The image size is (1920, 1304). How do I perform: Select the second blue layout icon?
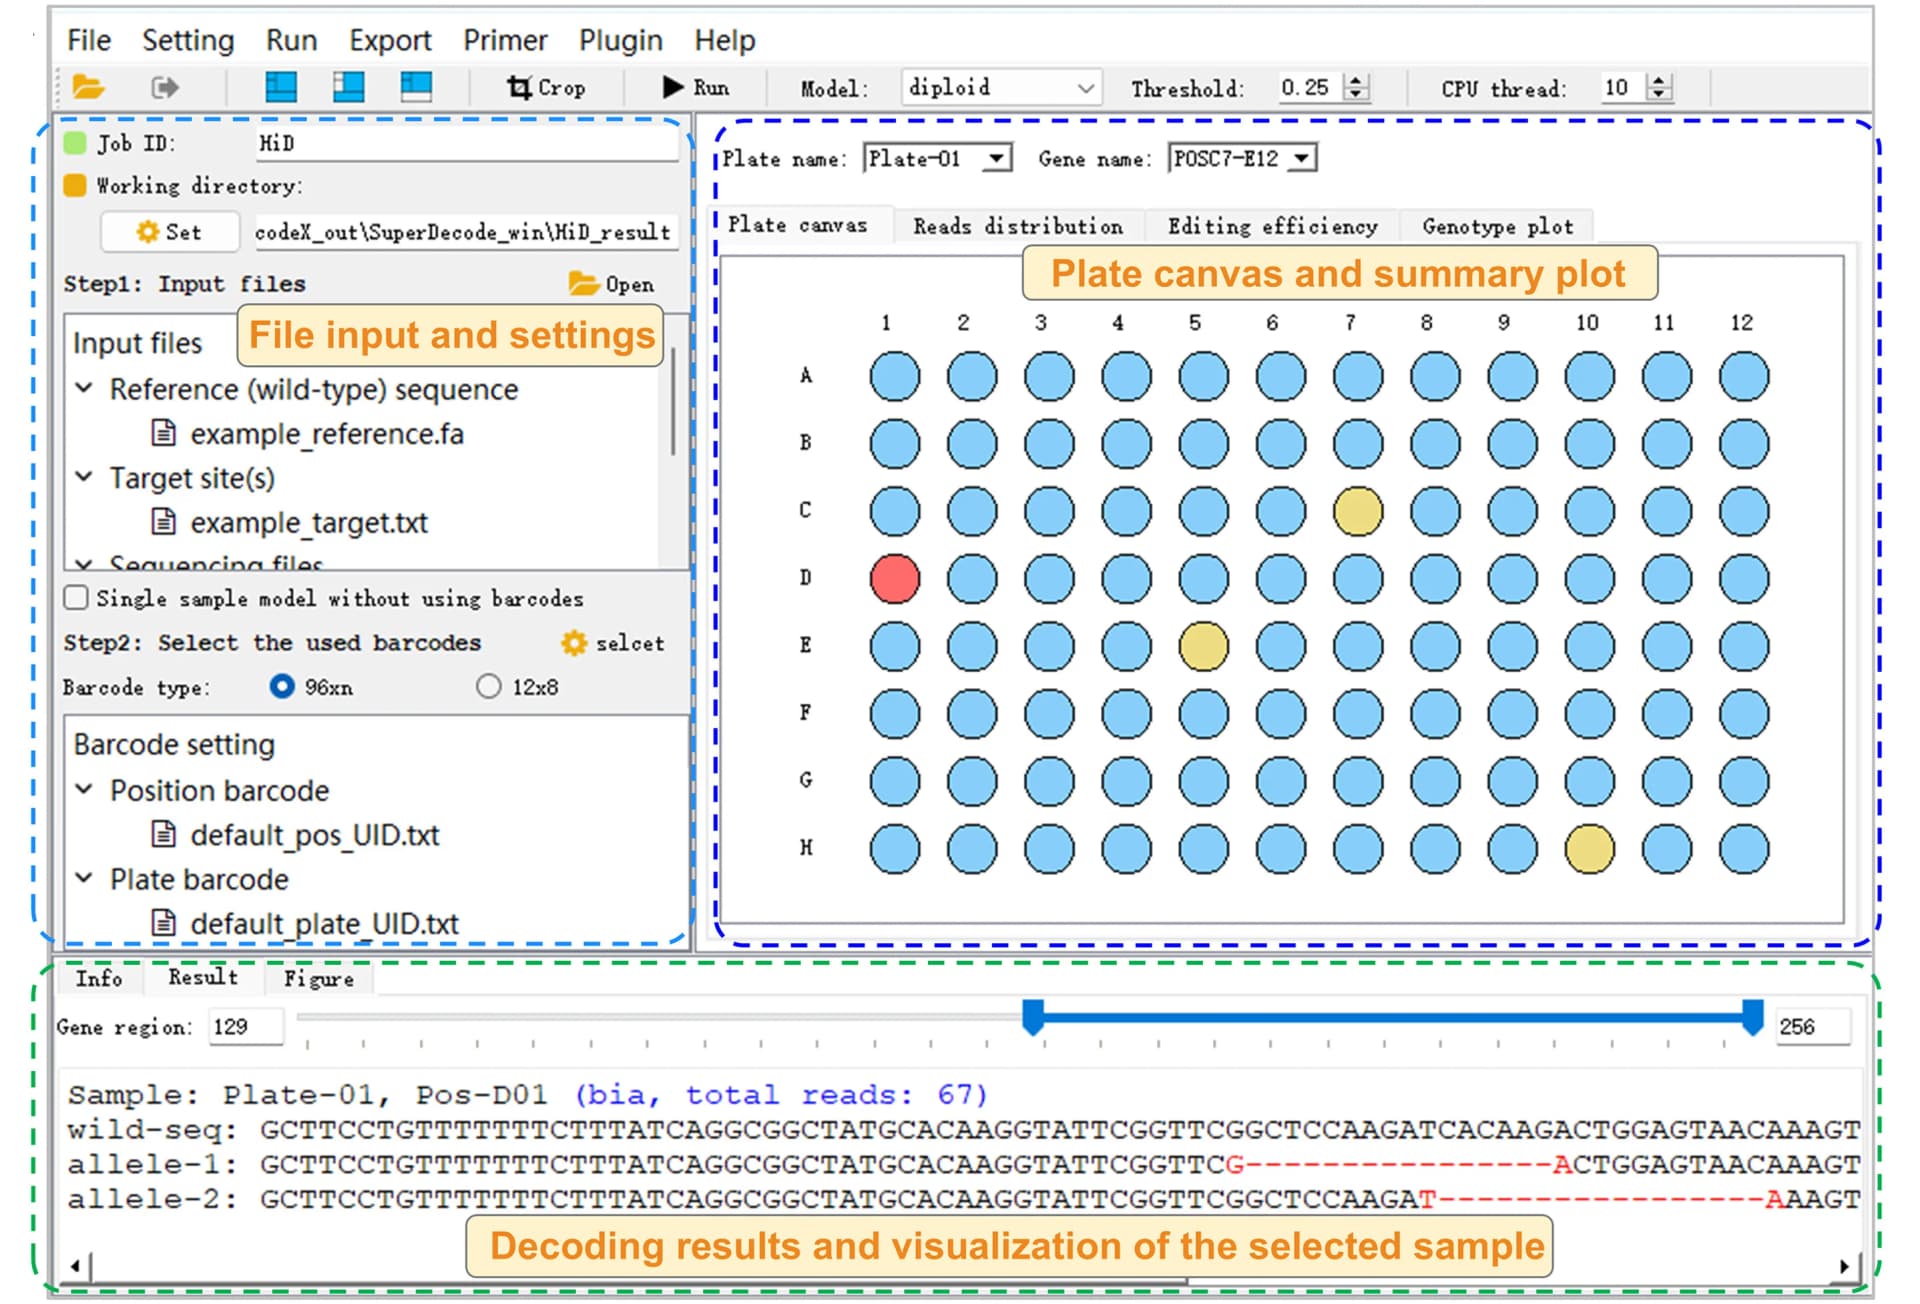point(348,88)
